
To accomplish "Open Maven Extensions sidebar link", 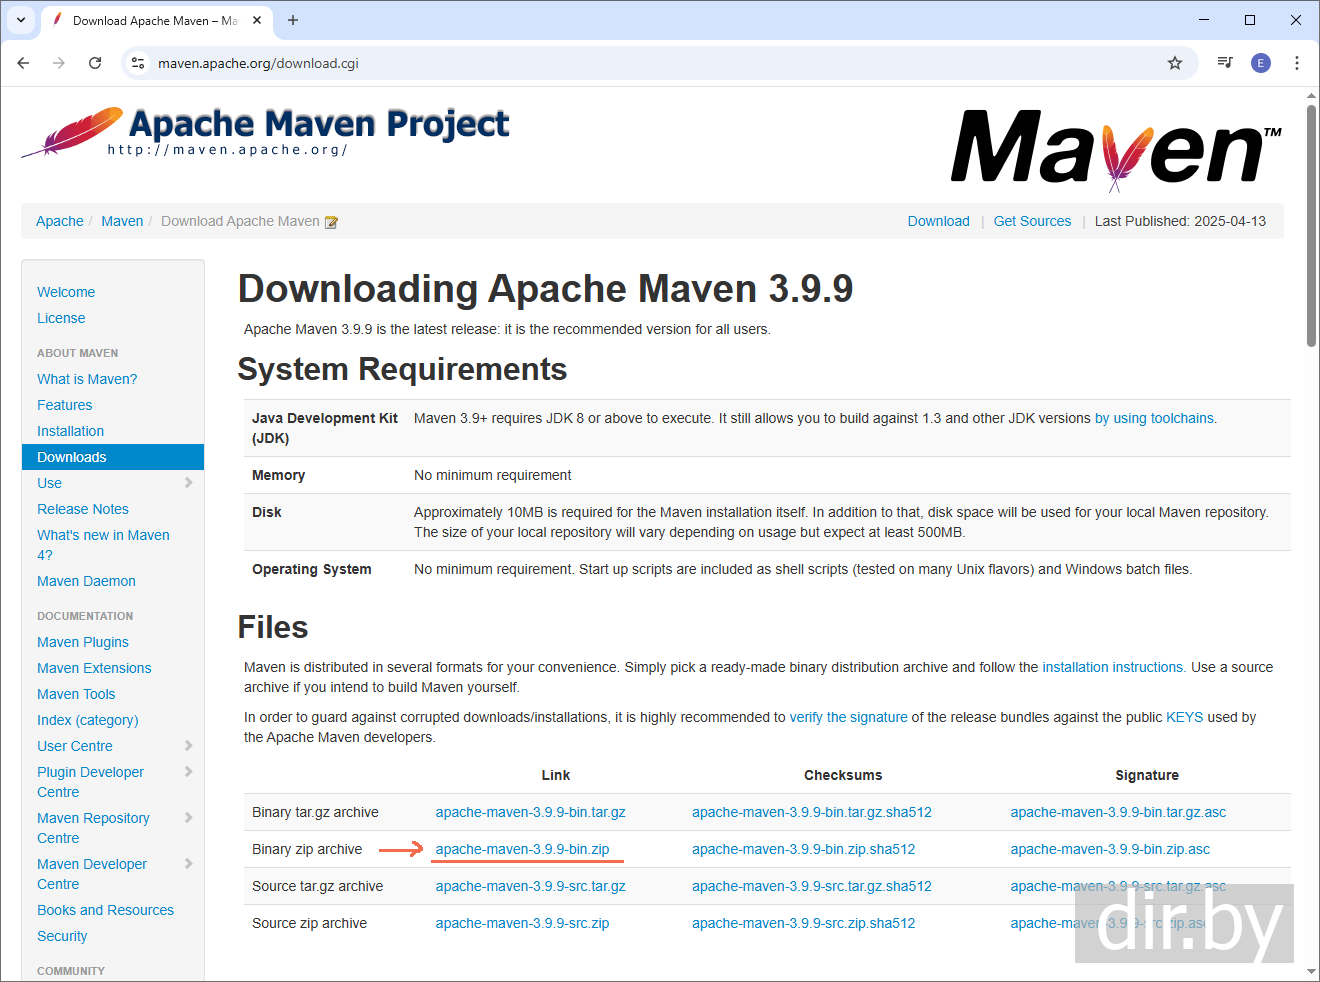I will click(94, 668).
